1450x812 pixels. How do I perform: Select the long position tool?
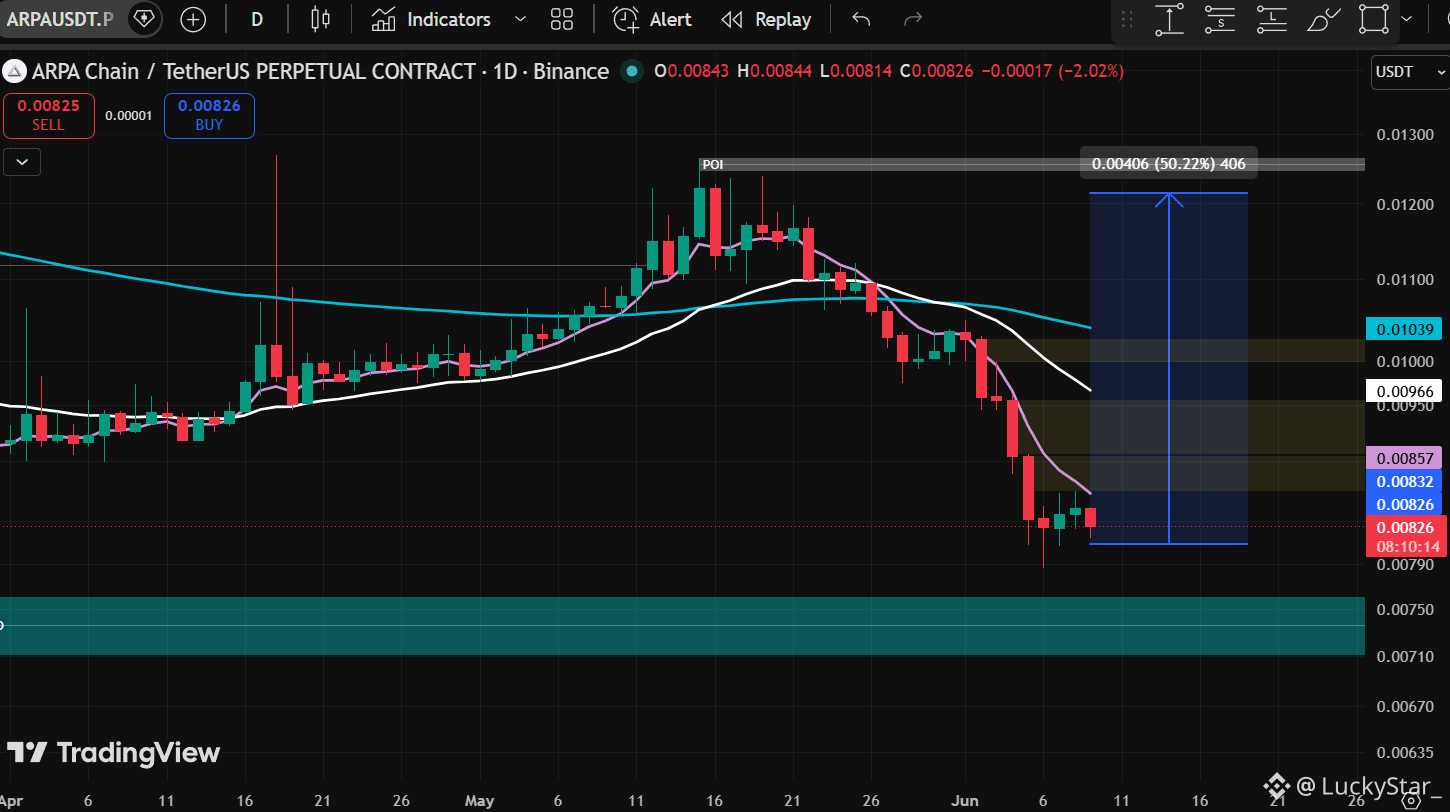pyautogui.click(x=1271, y=20)
